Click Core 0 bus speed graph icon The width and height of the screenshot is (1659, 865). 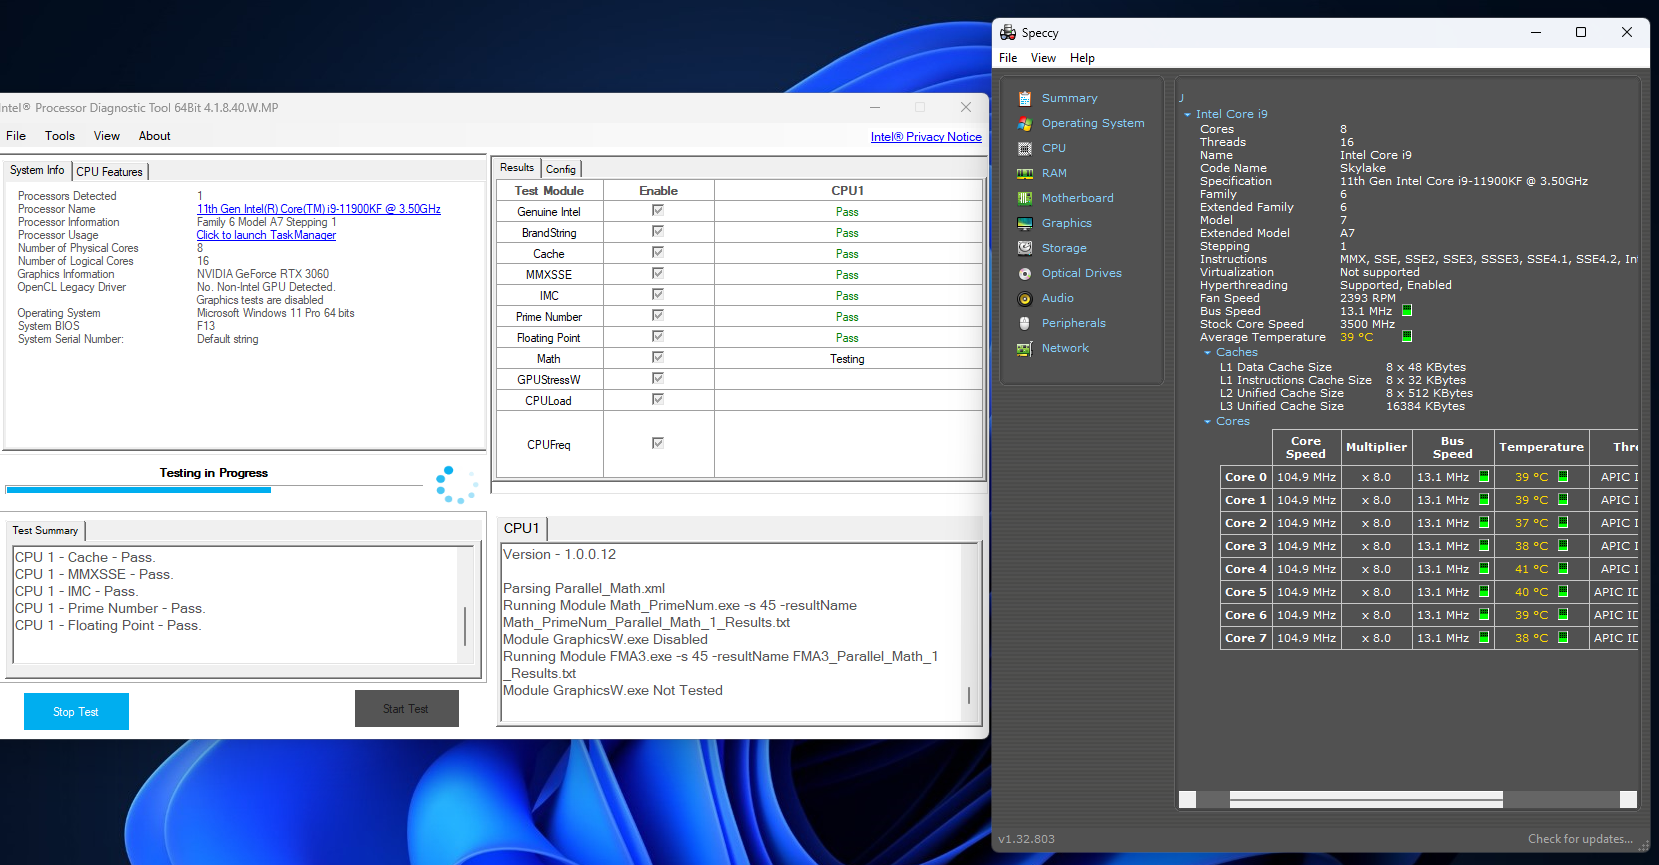1484,477
